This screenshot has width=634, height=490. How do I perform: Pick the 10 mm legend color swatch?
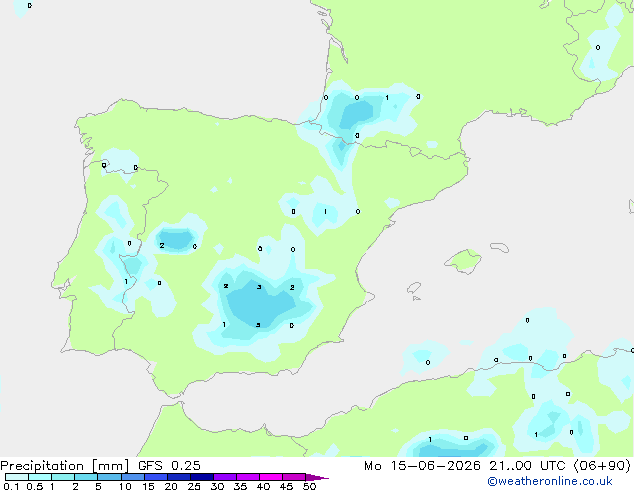click(x=132, y=477)
